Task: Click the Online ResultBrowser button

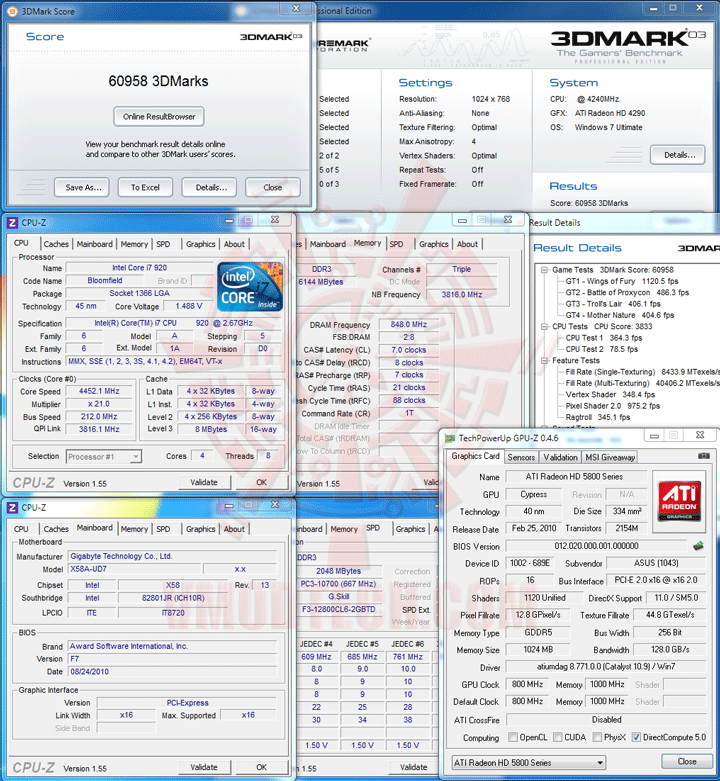Action: [x=159, y=117]
